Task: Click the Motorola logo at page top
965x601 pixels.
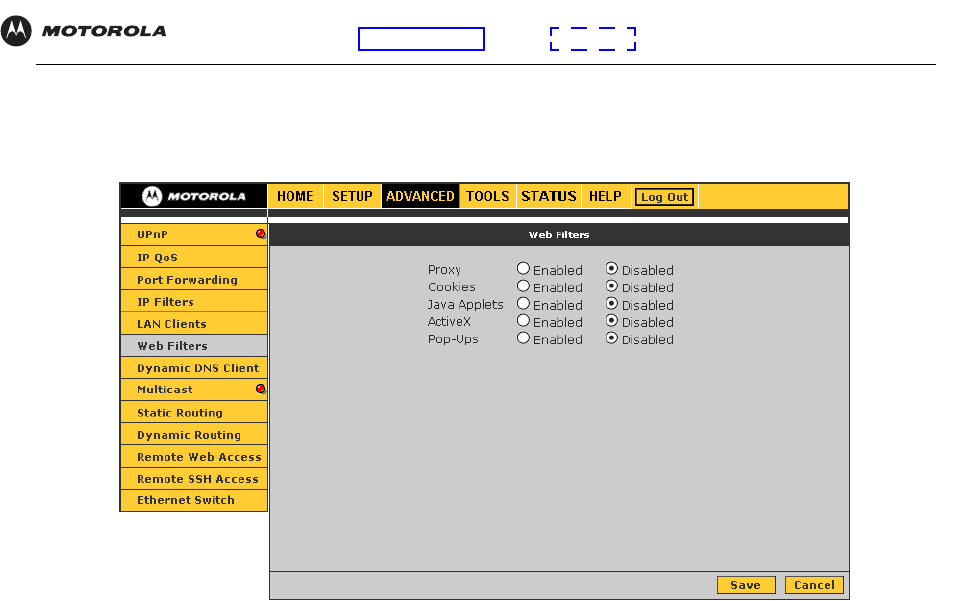Action: coord(84,31)
